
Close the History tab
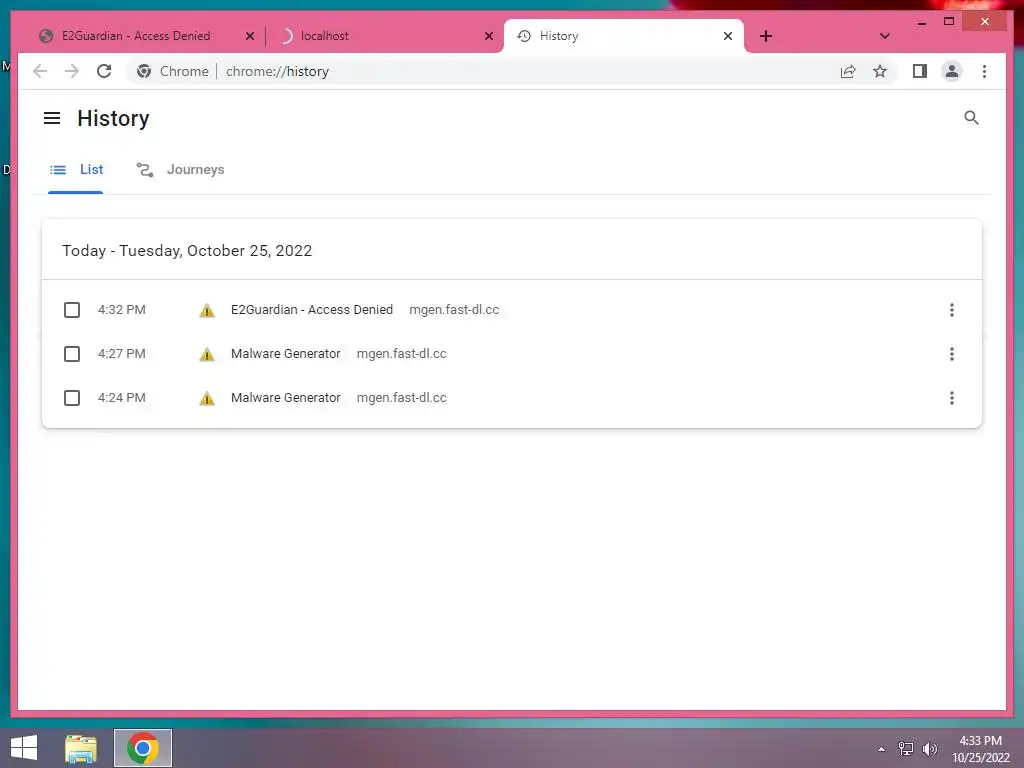click(x=728, y=36)
